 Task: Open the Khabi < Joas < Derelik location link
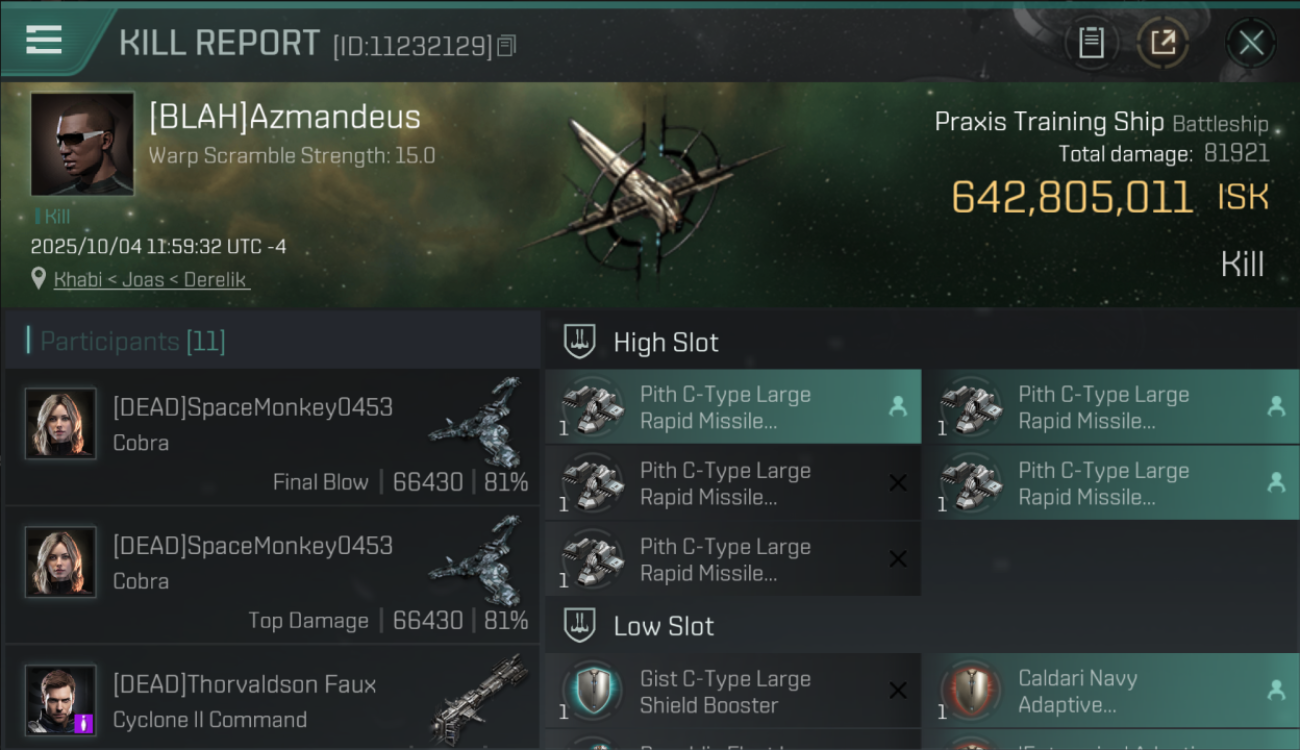[x=151, y=280]
